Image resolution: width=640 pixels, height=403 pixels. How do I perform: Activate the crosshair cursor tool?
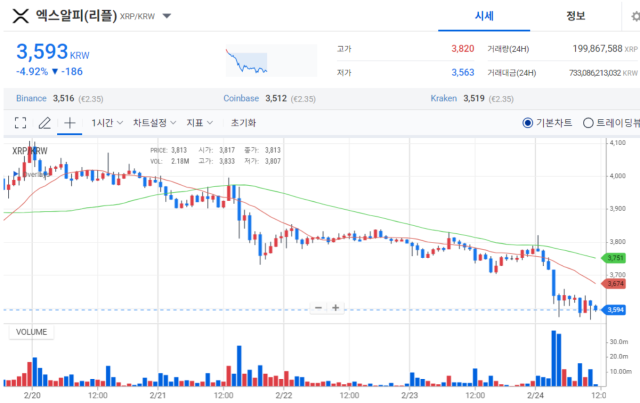tap(70, 123)
